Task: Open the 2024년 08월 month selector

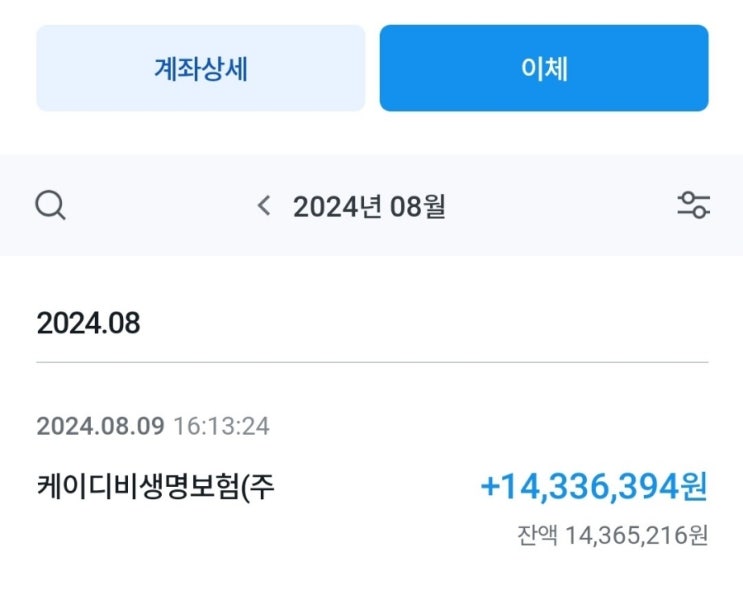Action: 369,207
